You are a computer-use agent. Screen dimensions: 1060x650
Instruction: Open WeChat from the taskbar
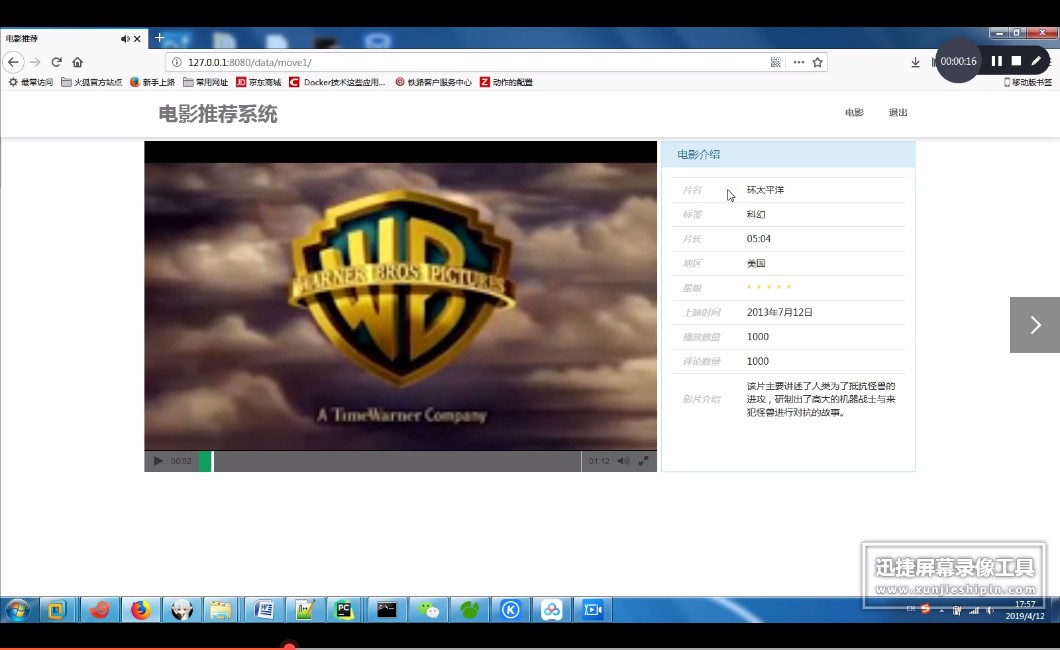tap(429, 610)
